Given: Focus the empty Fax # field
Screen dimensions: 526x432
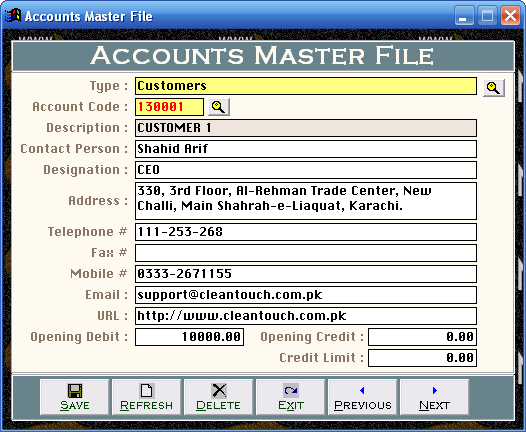Looking at the screenshot, I should pyautogui.click(x=306, y=253).
